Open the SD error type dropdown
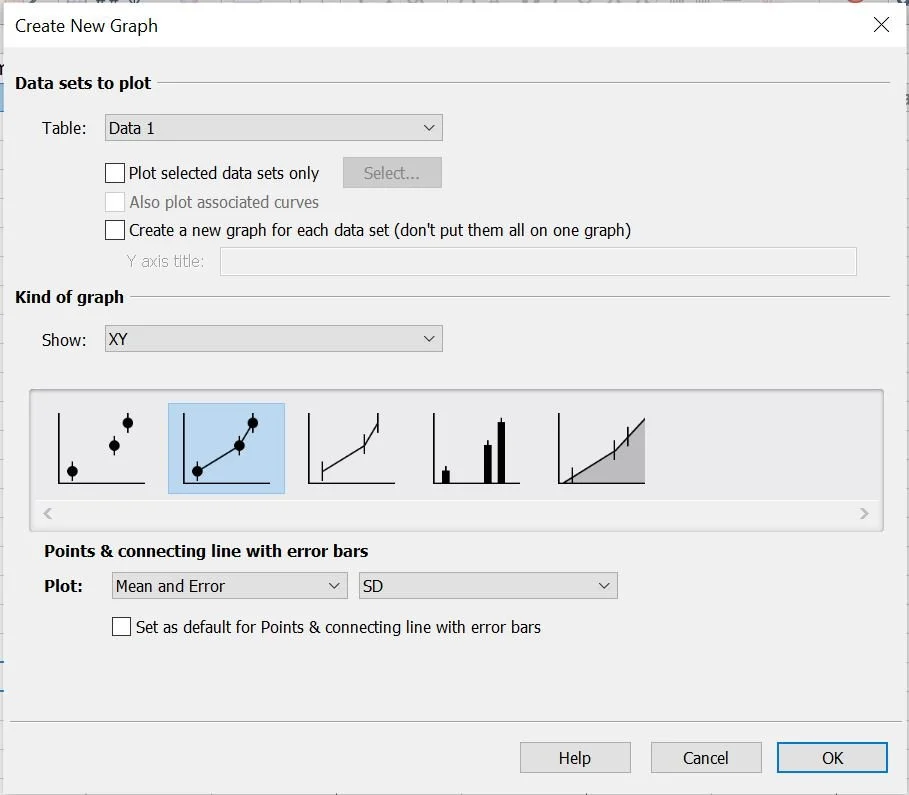This screenshot has height=795, width=909. (487, 585)
